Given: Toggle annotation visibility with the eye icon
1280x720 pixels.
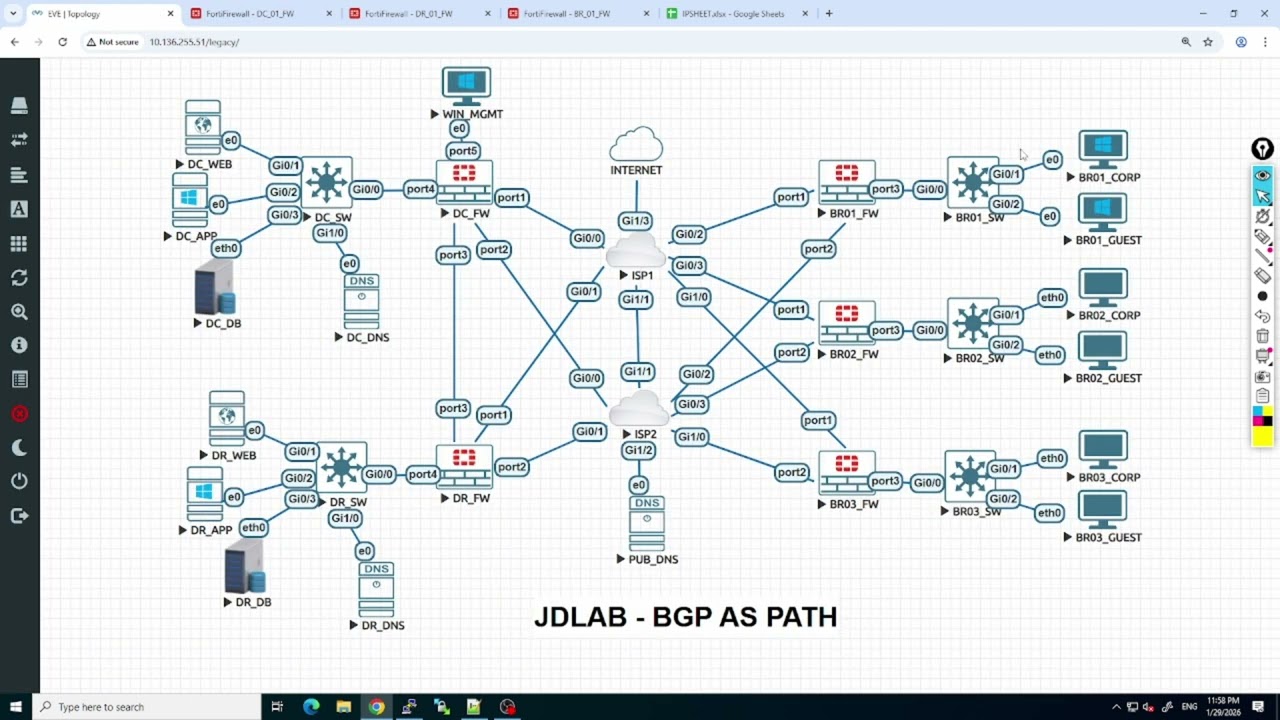Looking at the screenshot, I should pyautogui.click(x=1262, y=175).
